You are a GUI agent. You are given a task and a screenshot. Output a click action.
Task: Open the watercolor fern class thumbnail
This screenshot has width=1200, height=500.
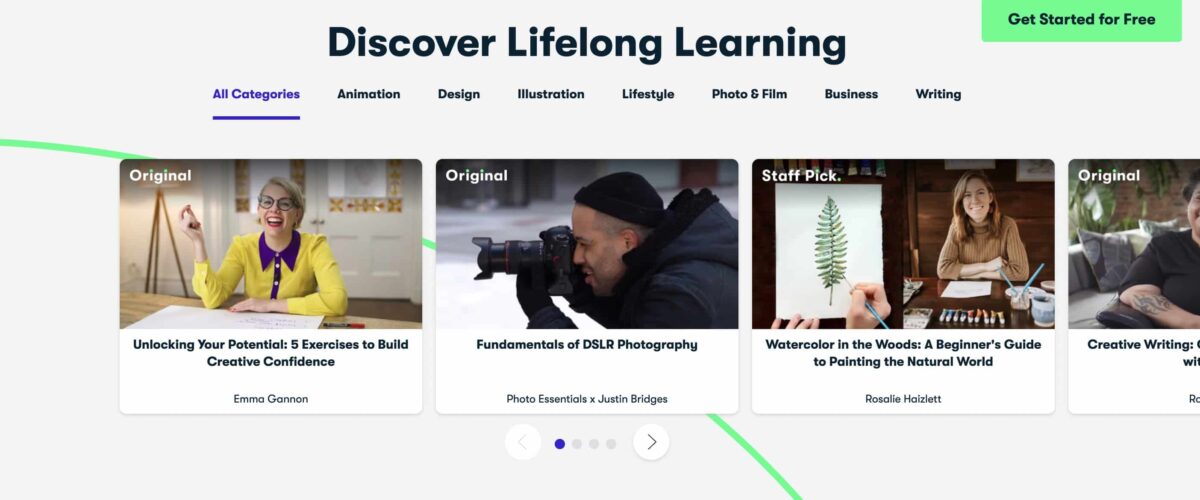click(x=903, y=244)
